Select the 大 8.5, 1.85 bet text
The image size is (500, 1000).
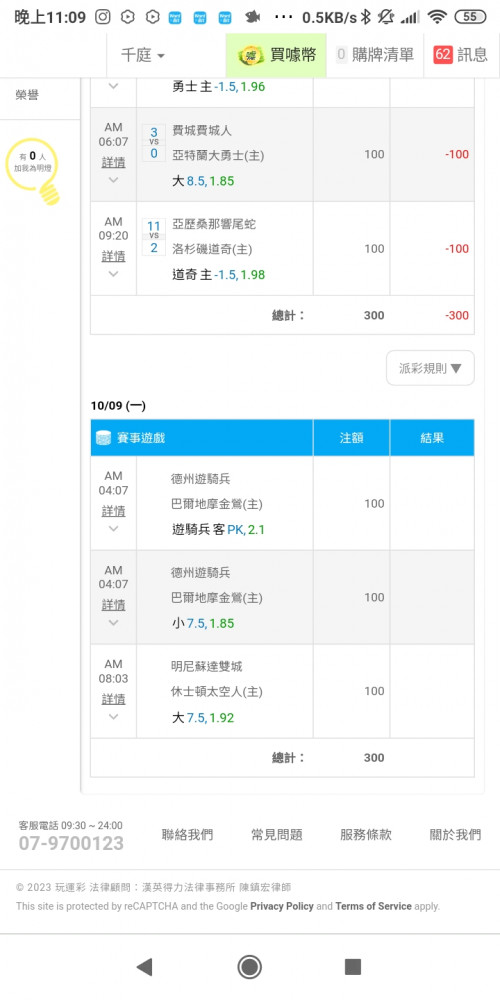(203, 181)
